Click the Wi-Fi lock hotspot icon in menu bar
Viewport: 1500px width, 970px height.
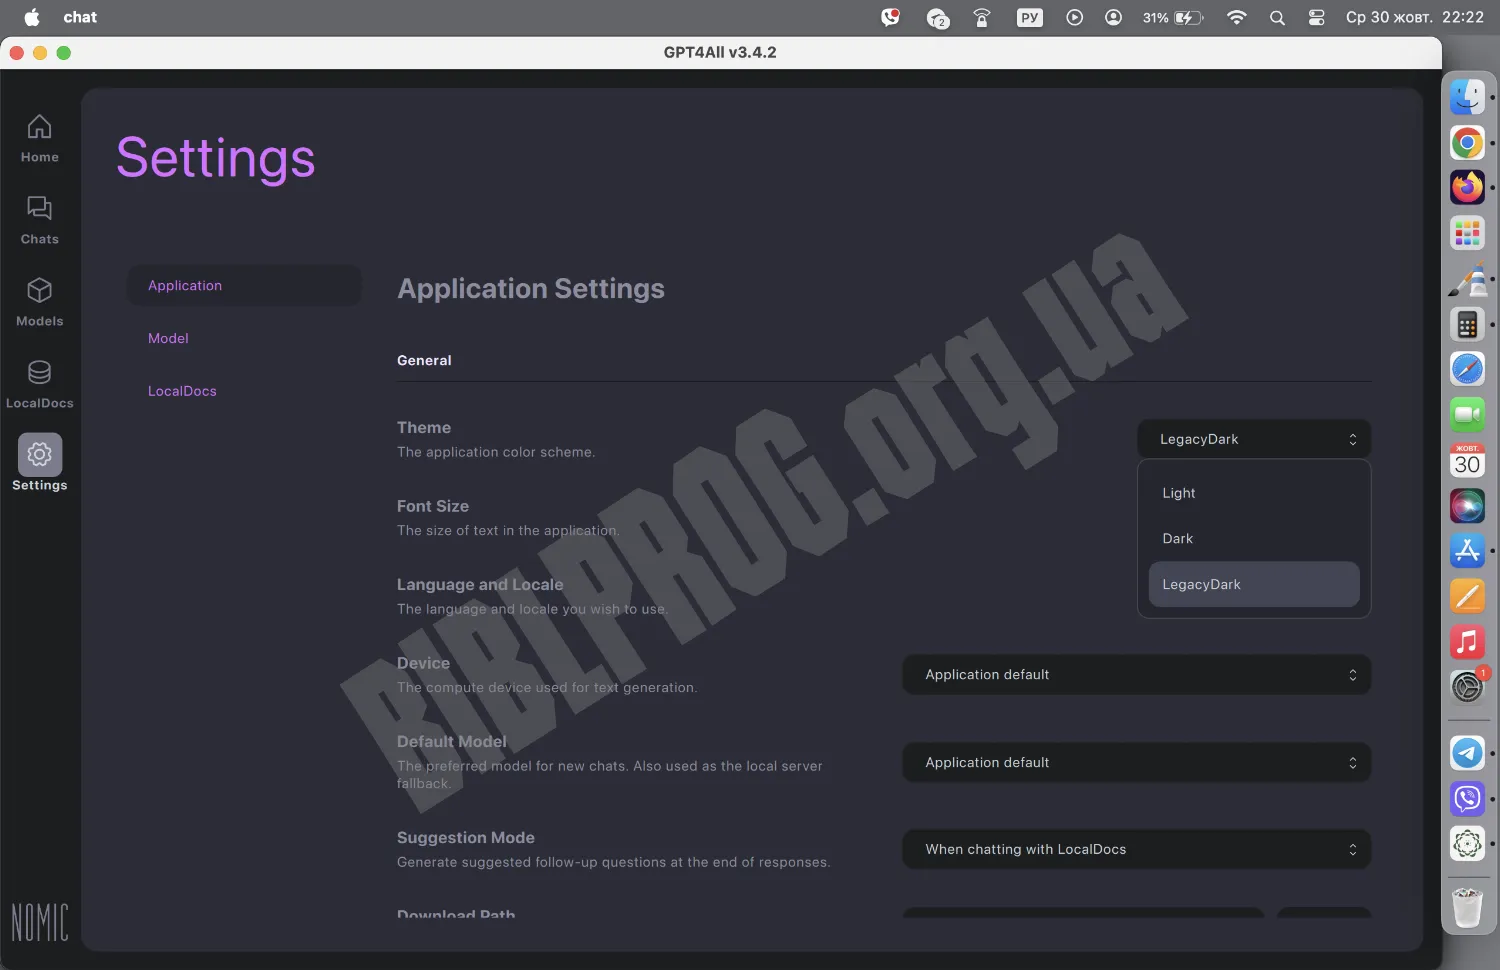pyautogui.click(x=982, y=17)
